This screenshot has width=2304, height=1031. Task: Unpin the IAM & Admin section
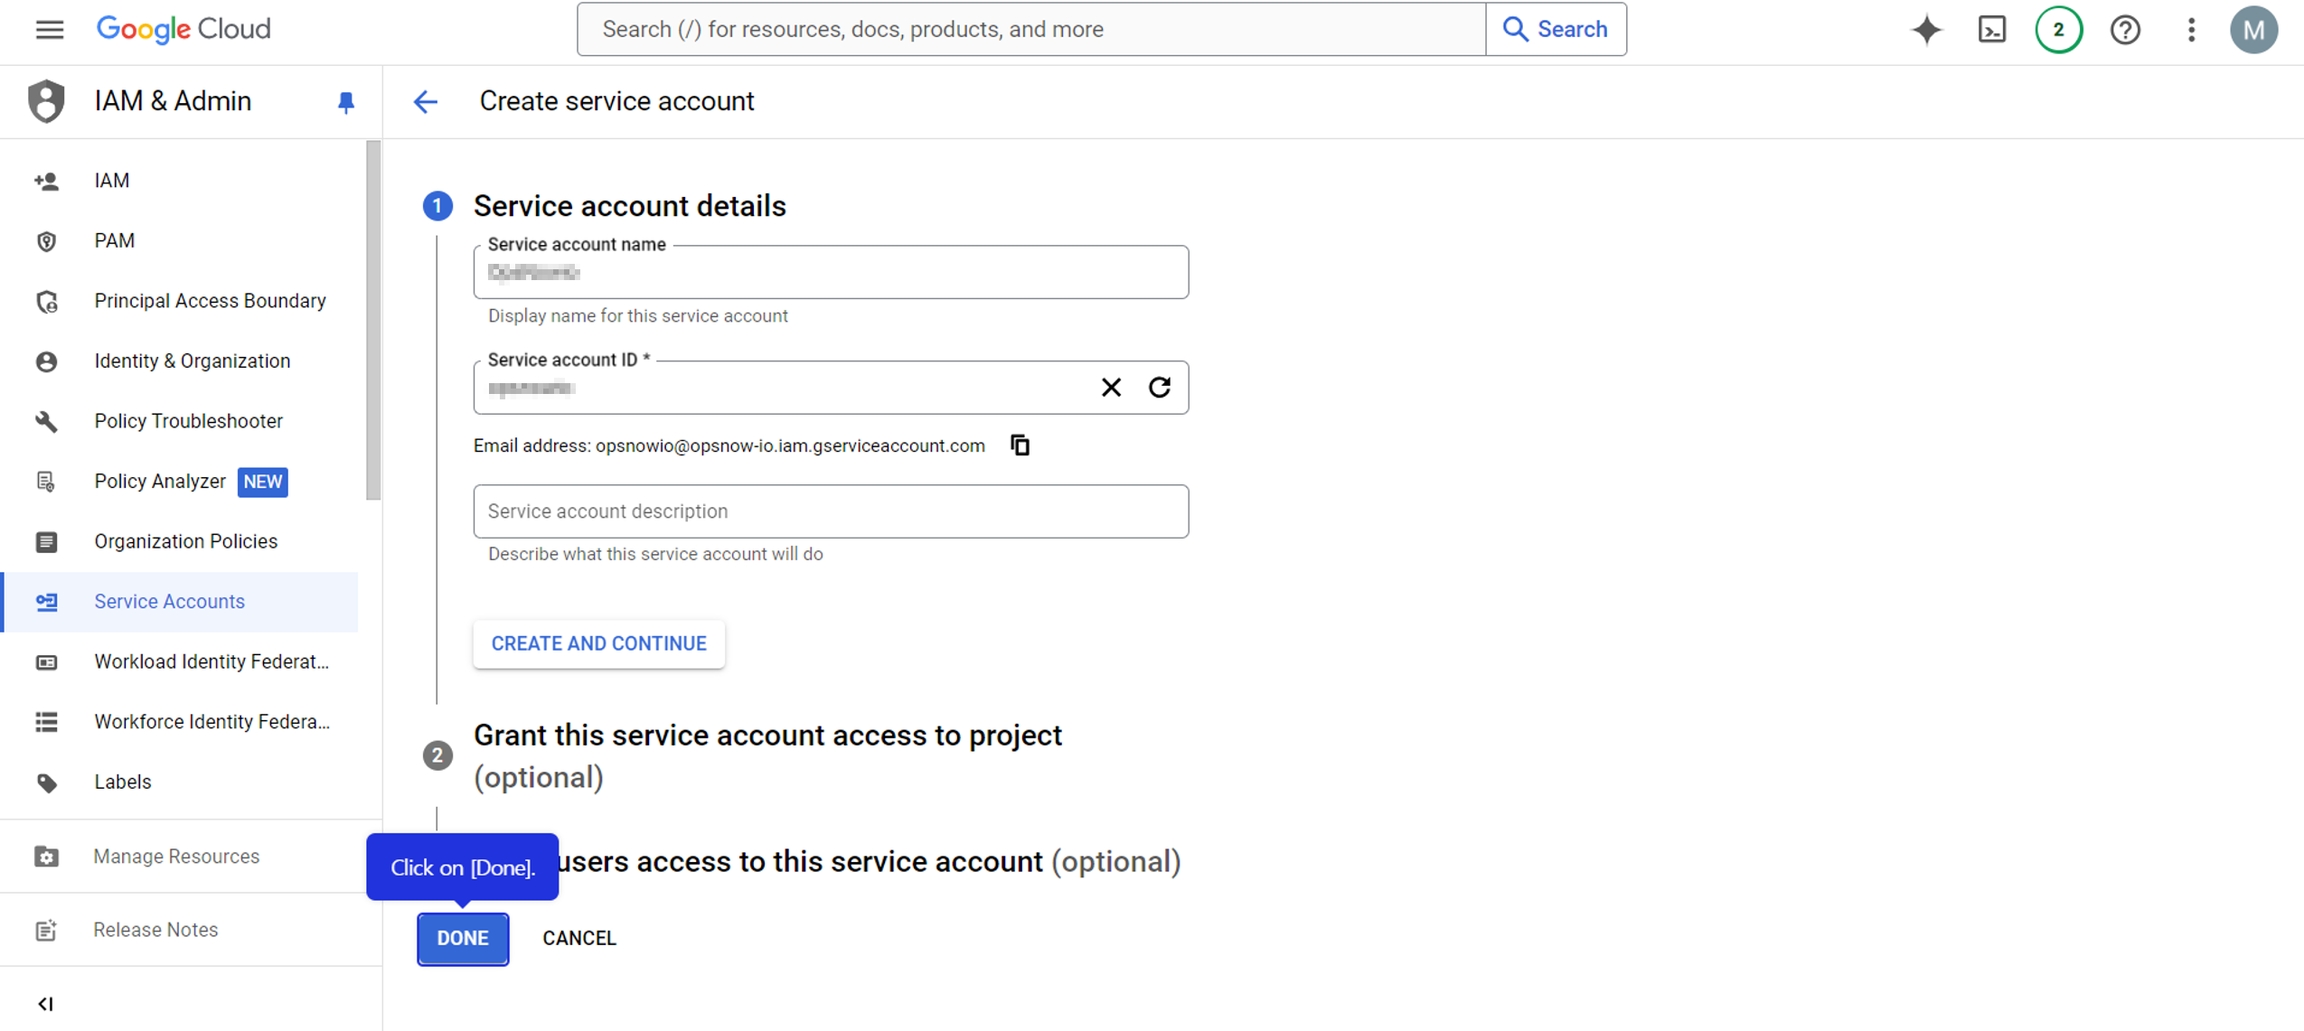click(346, 102)
